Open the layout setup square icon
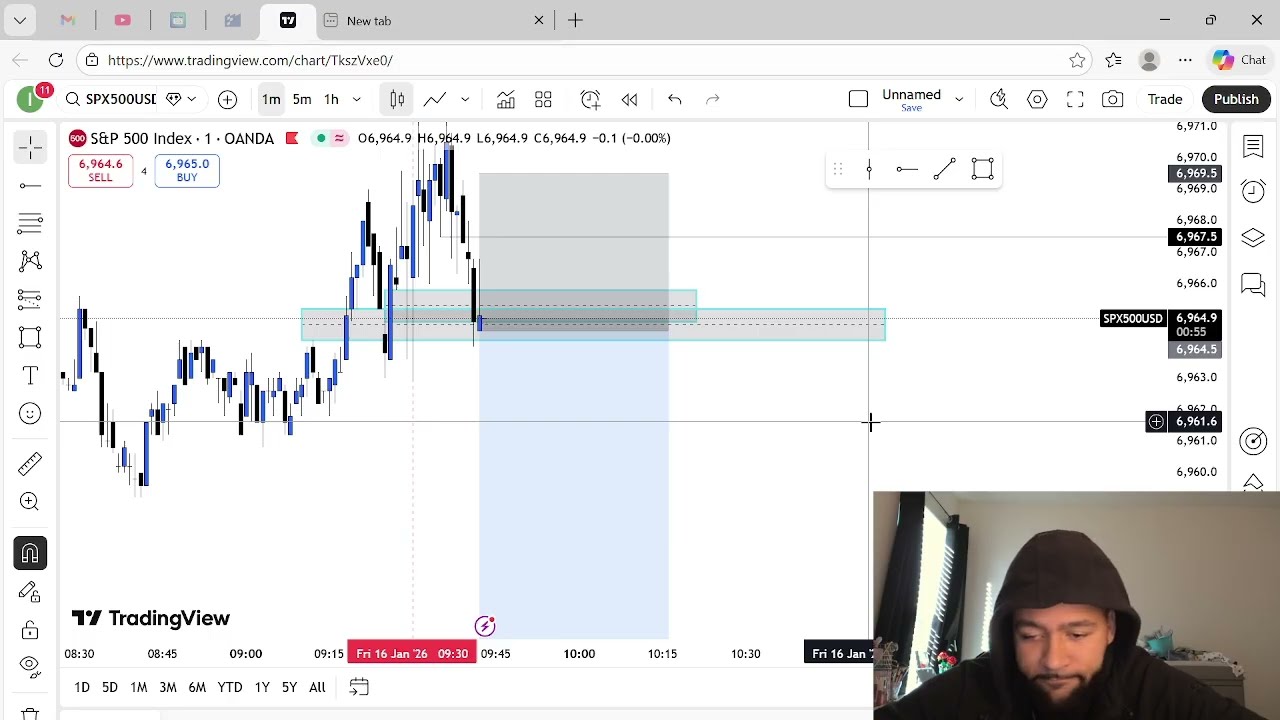 tap(858, 99)
